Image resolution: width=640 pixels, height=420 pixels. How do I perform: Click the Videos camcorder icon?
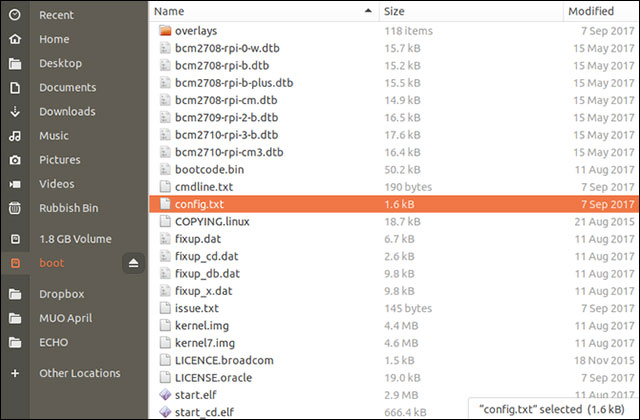click(x=15, y=184)
